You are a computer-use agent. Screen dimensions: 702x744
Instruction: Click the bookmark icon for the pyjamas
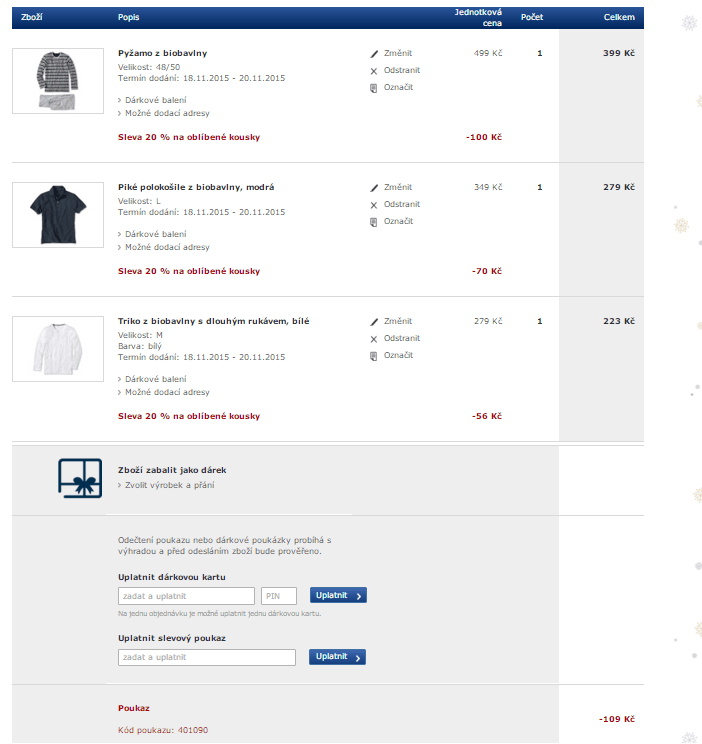coord(374,88)
